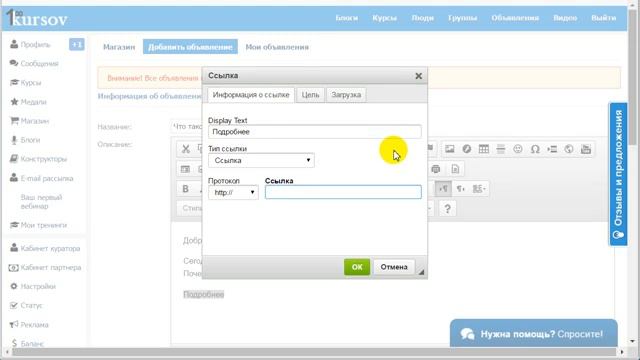
Task: Open the Отзывы и предложения side tab
Action: [x=618, y=174]
